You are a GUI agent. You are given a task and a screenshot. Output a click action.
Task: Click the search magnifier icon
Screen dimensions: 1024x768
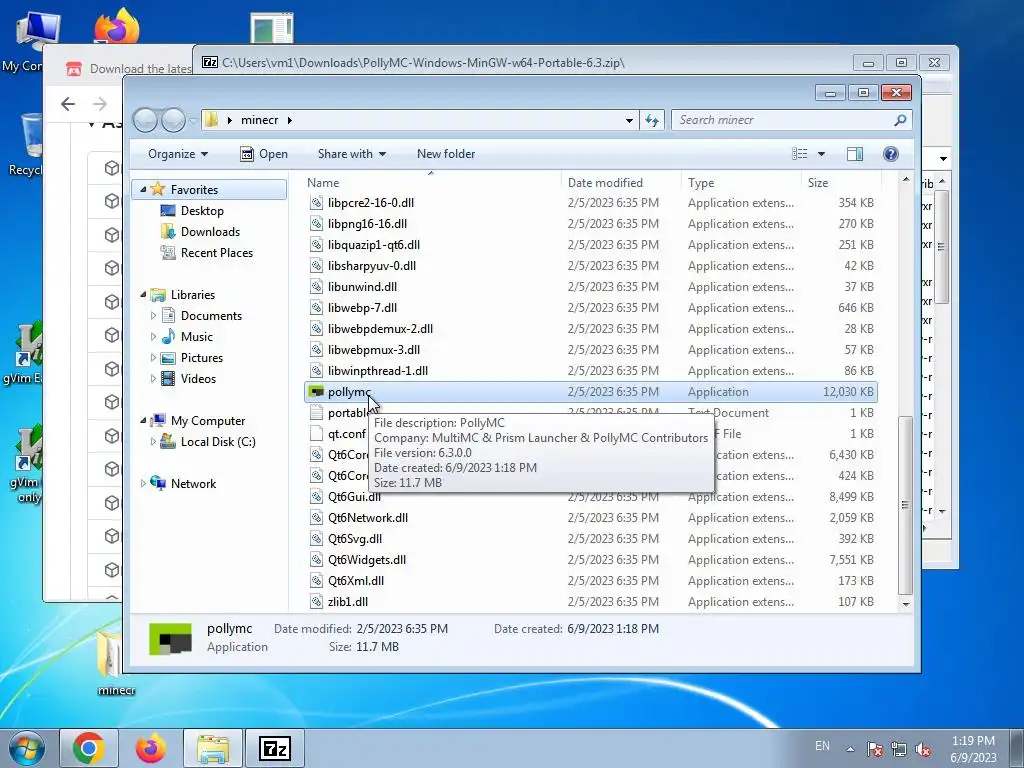tap(900, 120)
